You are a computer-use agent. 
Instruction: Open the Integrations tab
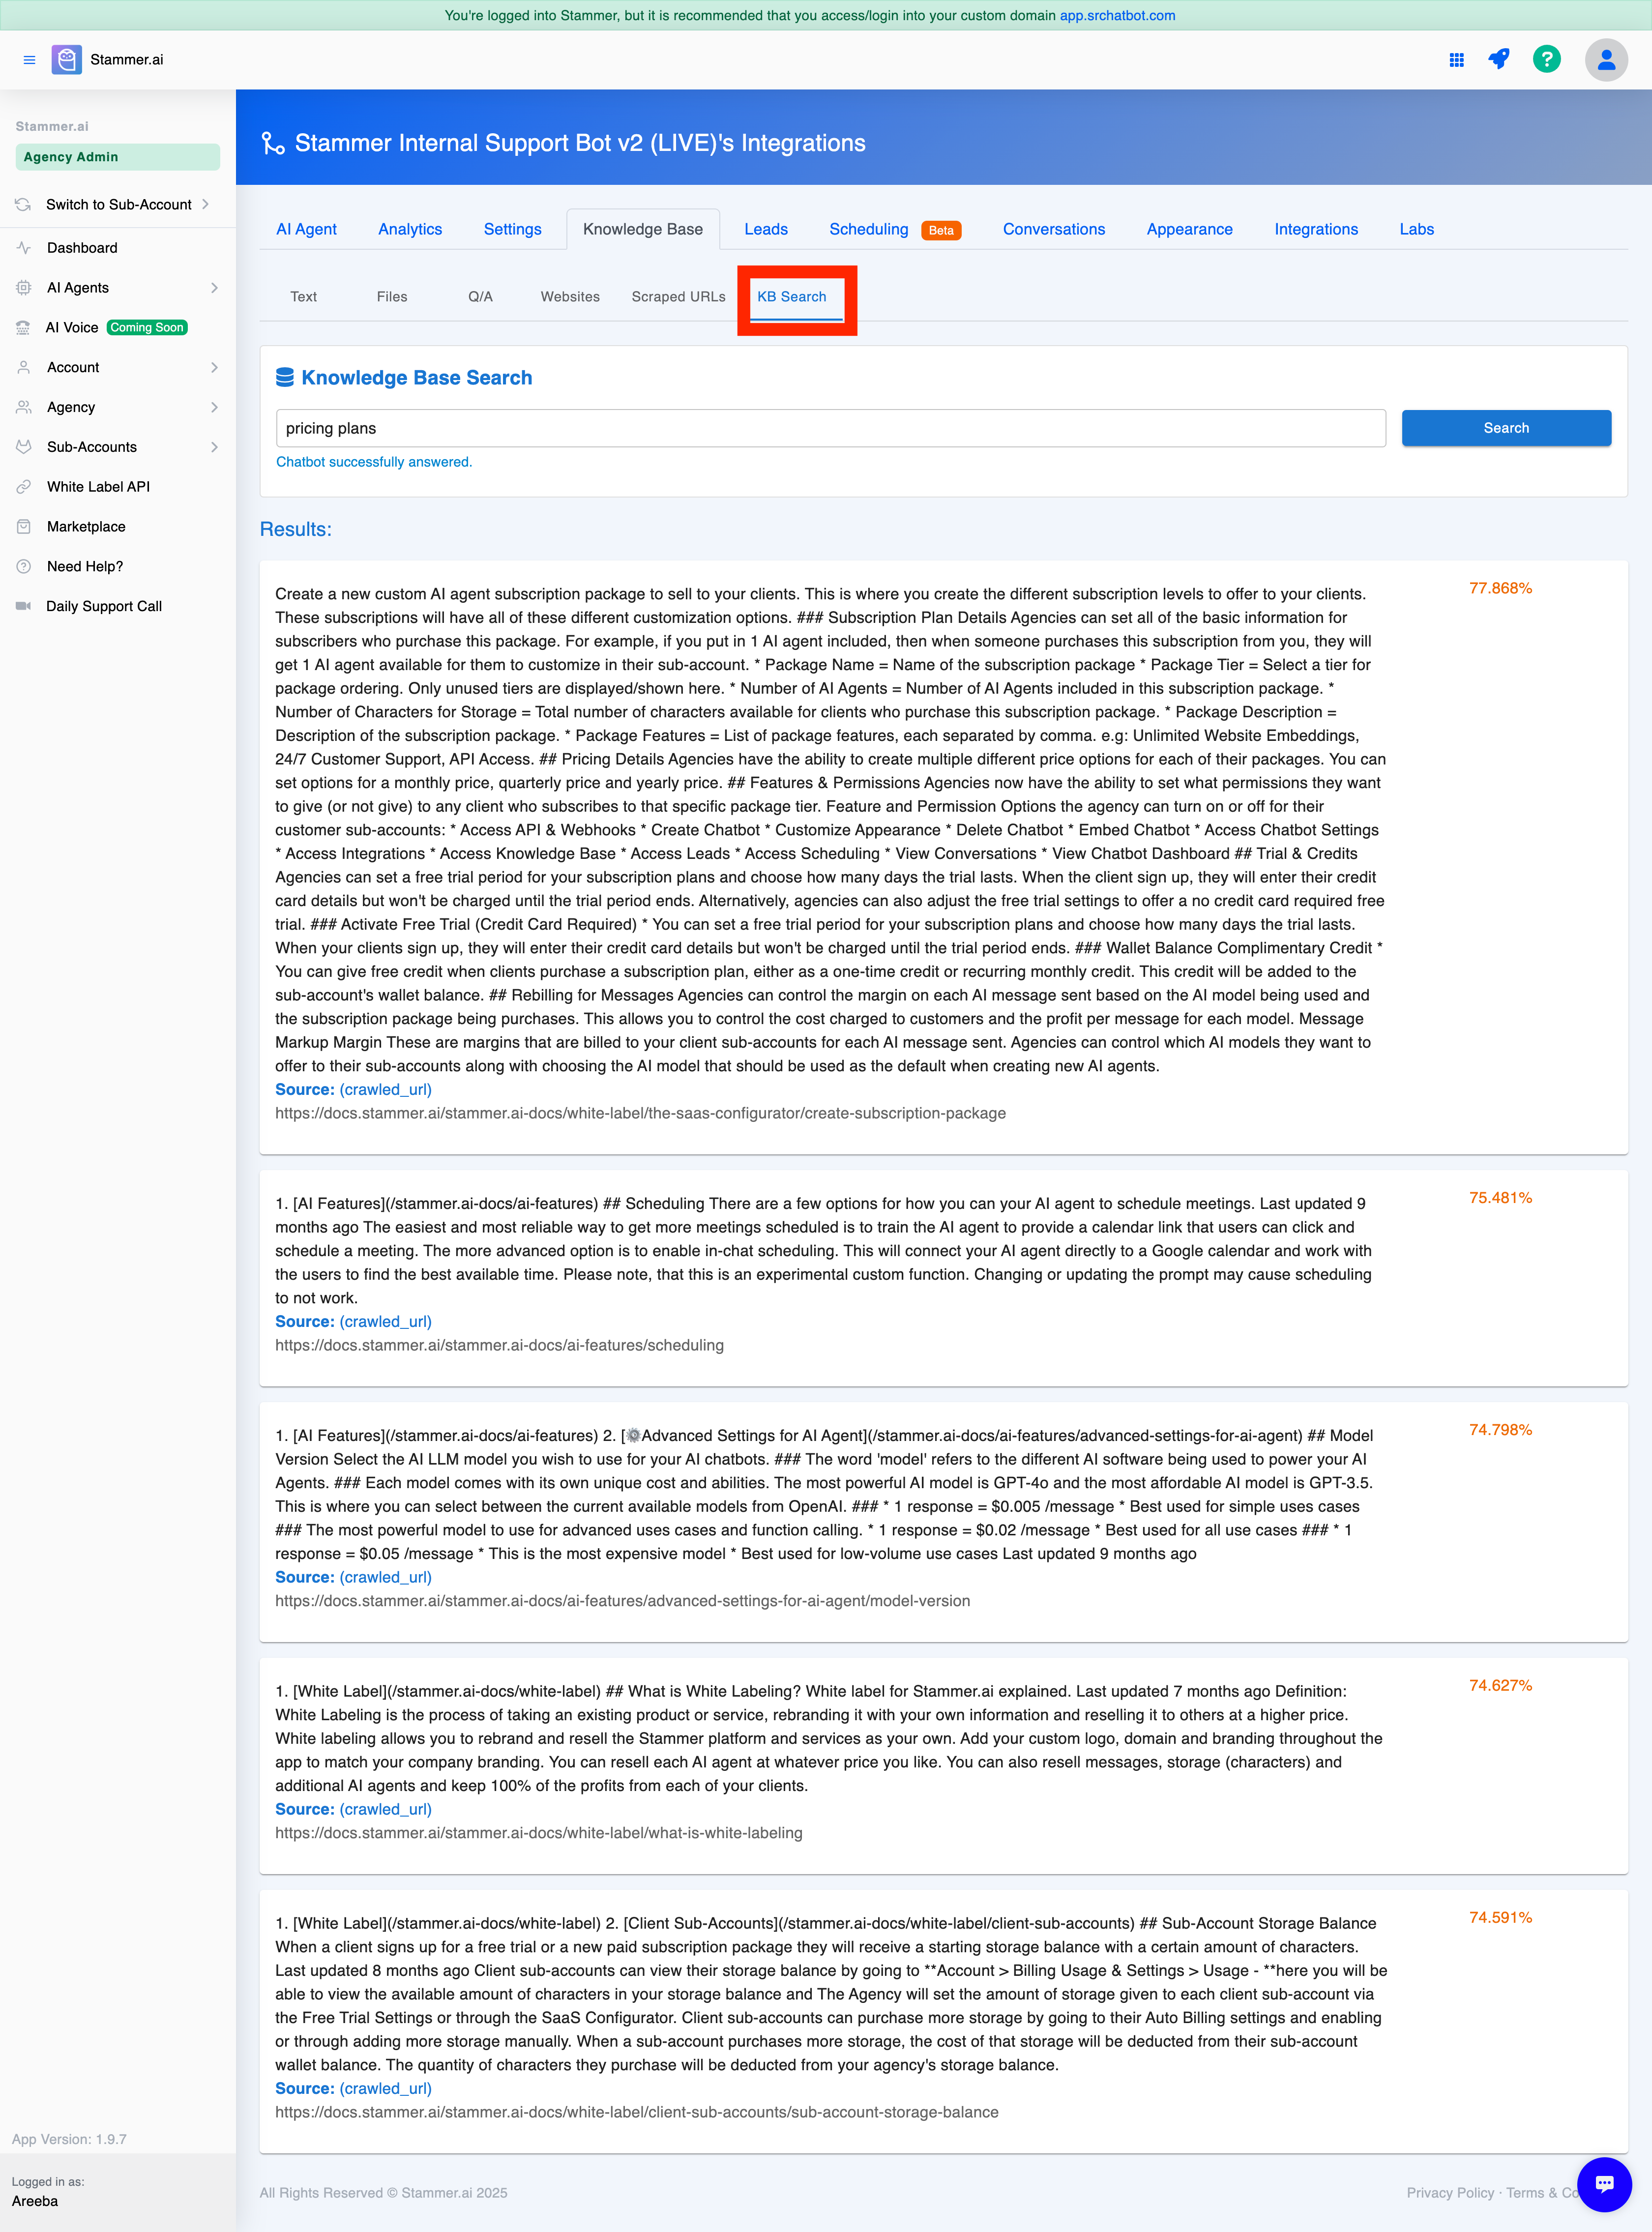click(1316, 229)
